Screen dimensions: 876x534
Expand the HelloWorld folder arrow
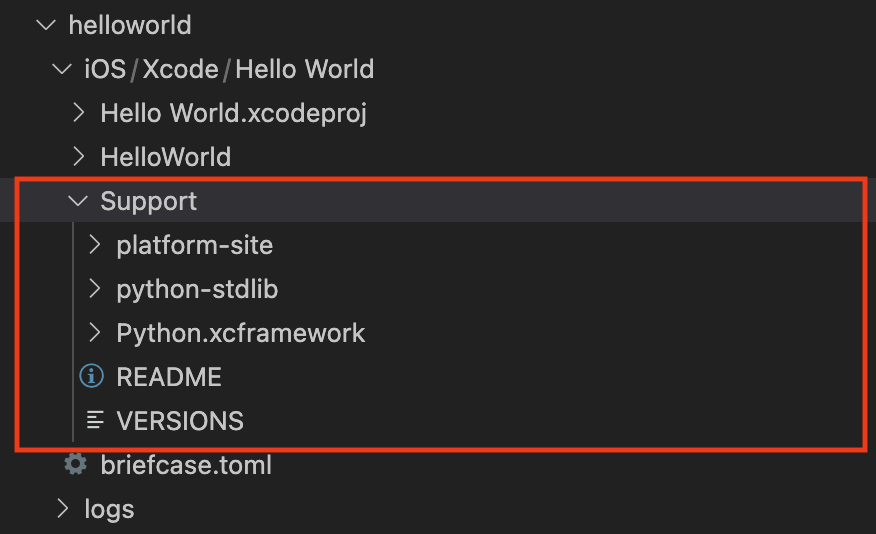(79, 157)
